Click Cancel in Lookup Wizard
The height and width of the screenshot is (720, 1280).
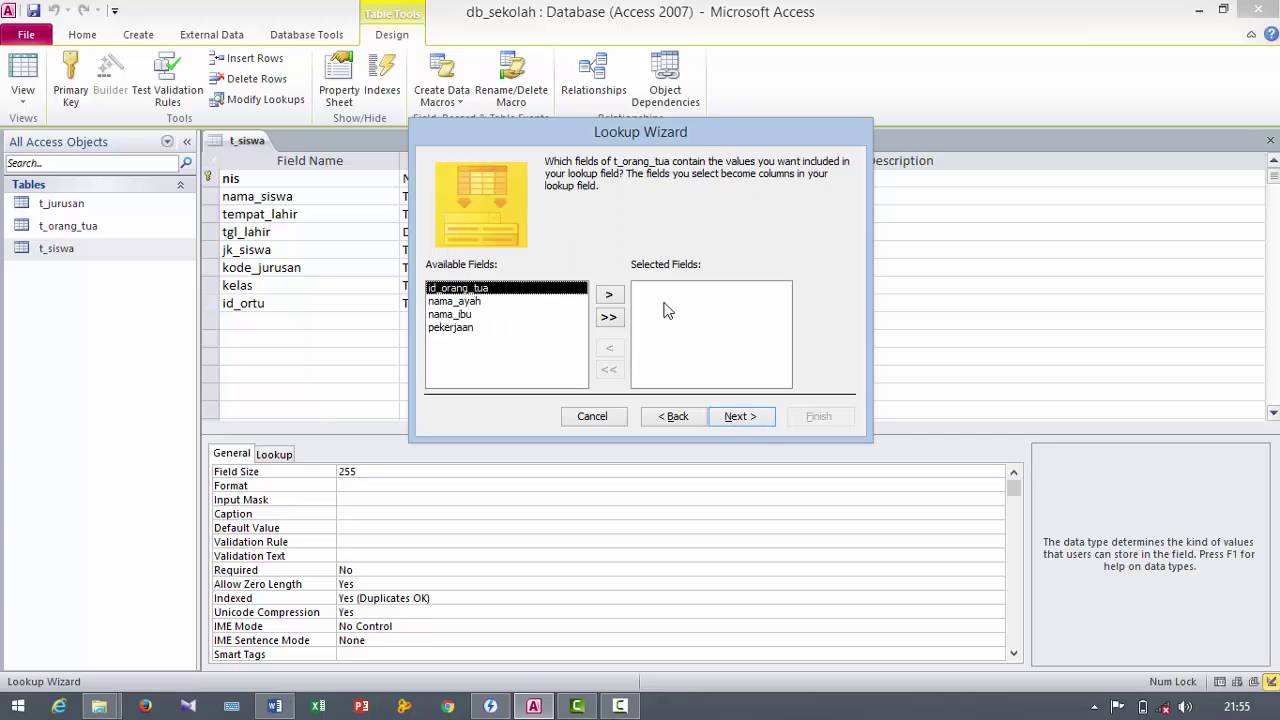(592, 416)
